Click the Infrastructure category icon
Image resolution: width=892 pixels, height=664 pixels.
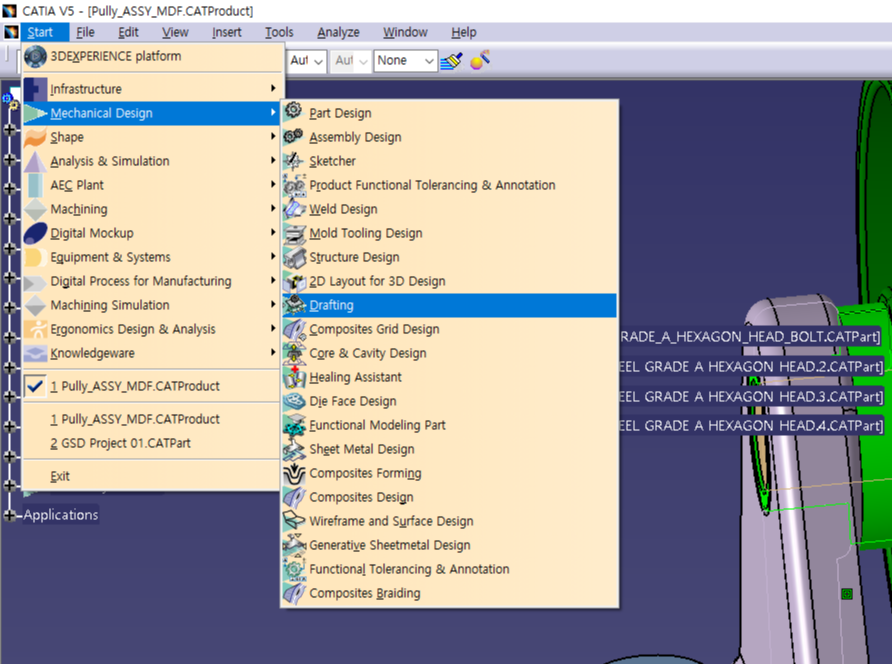coord(35,89)
